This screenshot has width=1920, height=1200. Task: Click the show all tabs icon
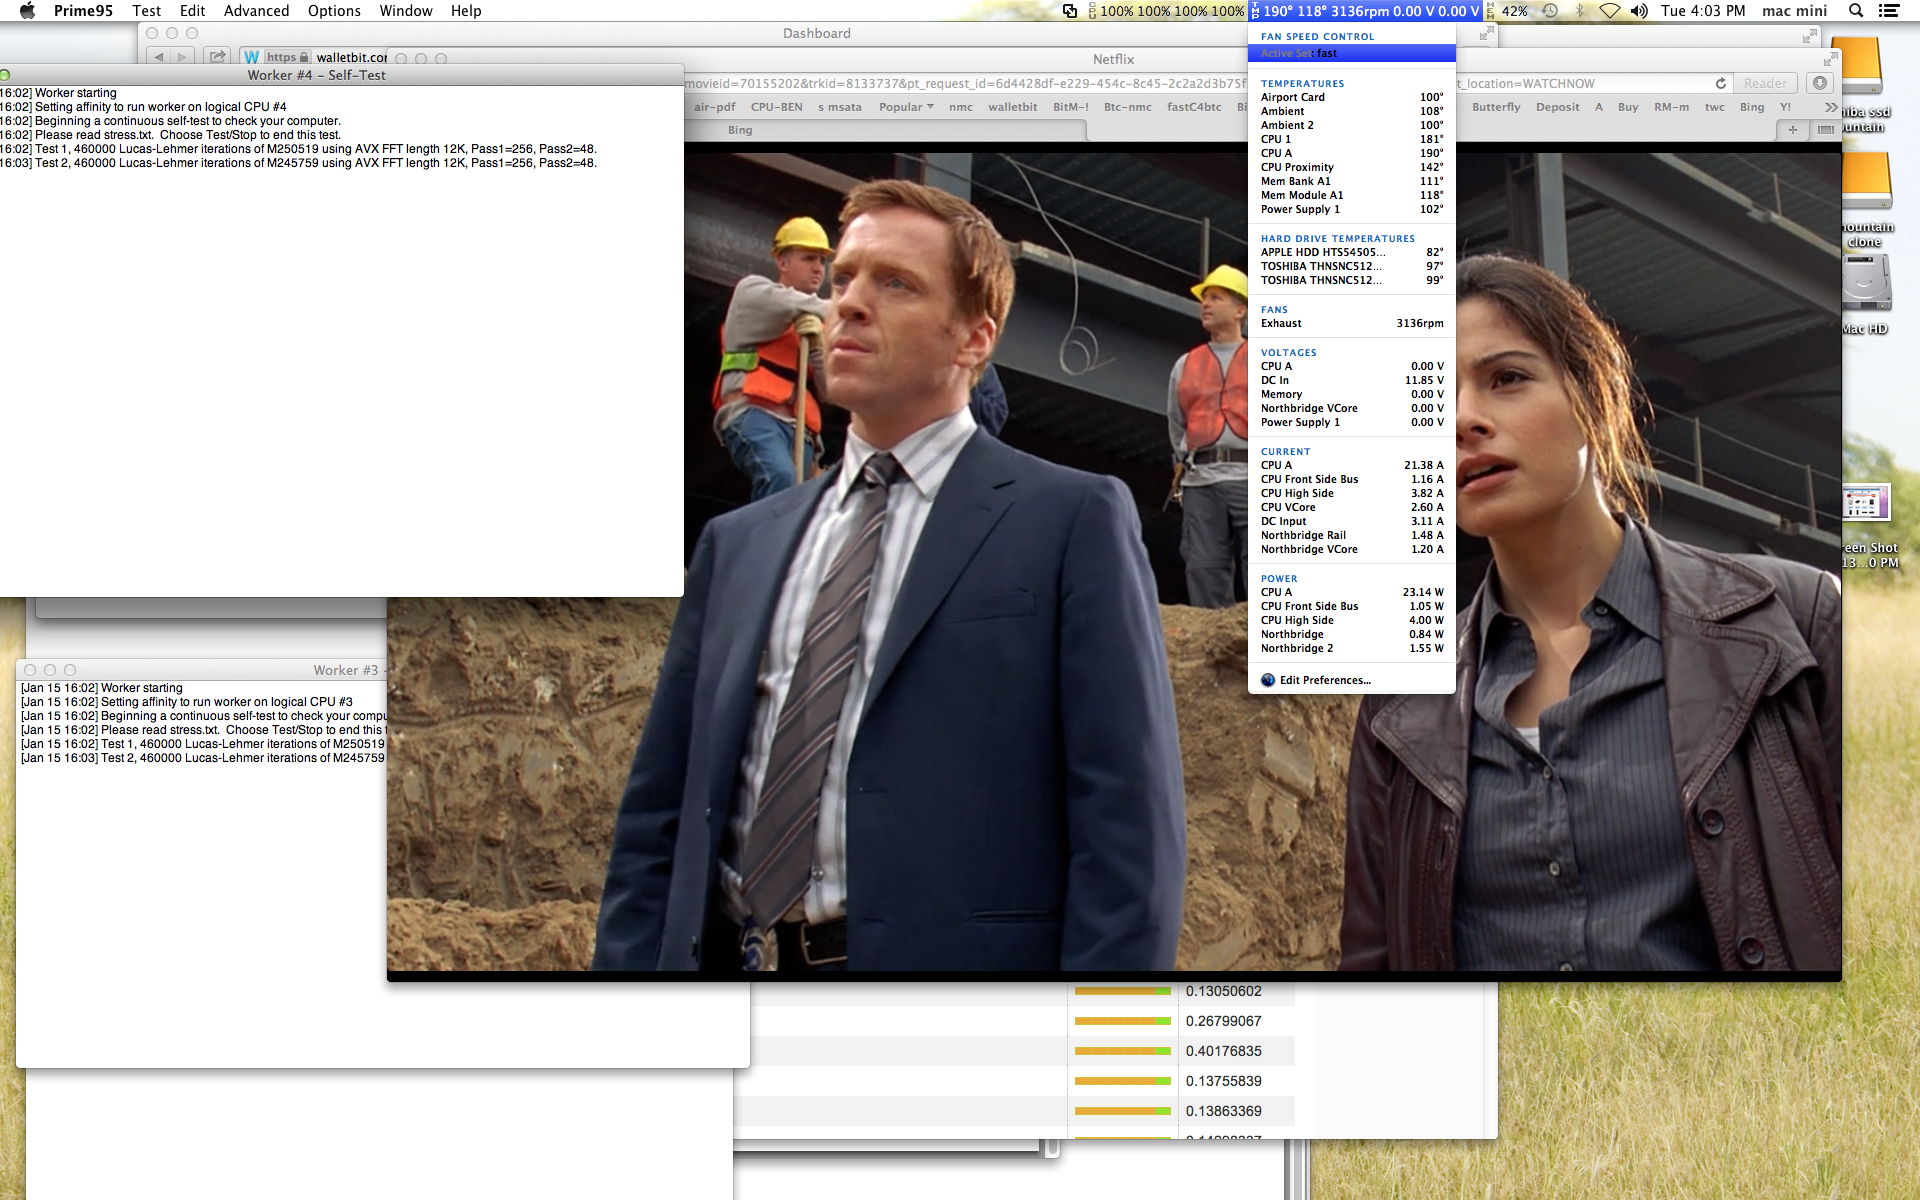click(x=1825, y=130)
